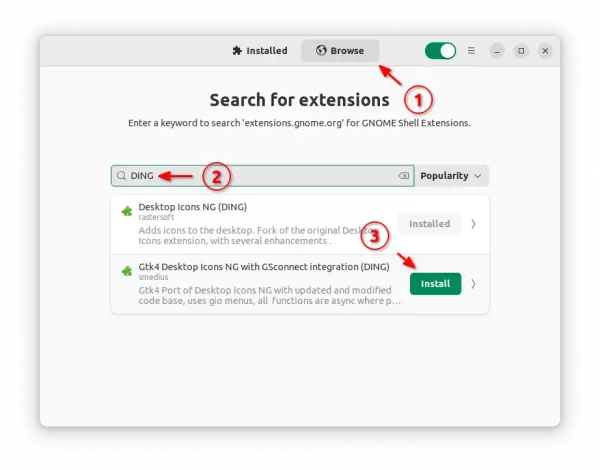Viewport: 600px width, 470px height.
Task: Click the DING search input field
Action: (x=262, y=176)
